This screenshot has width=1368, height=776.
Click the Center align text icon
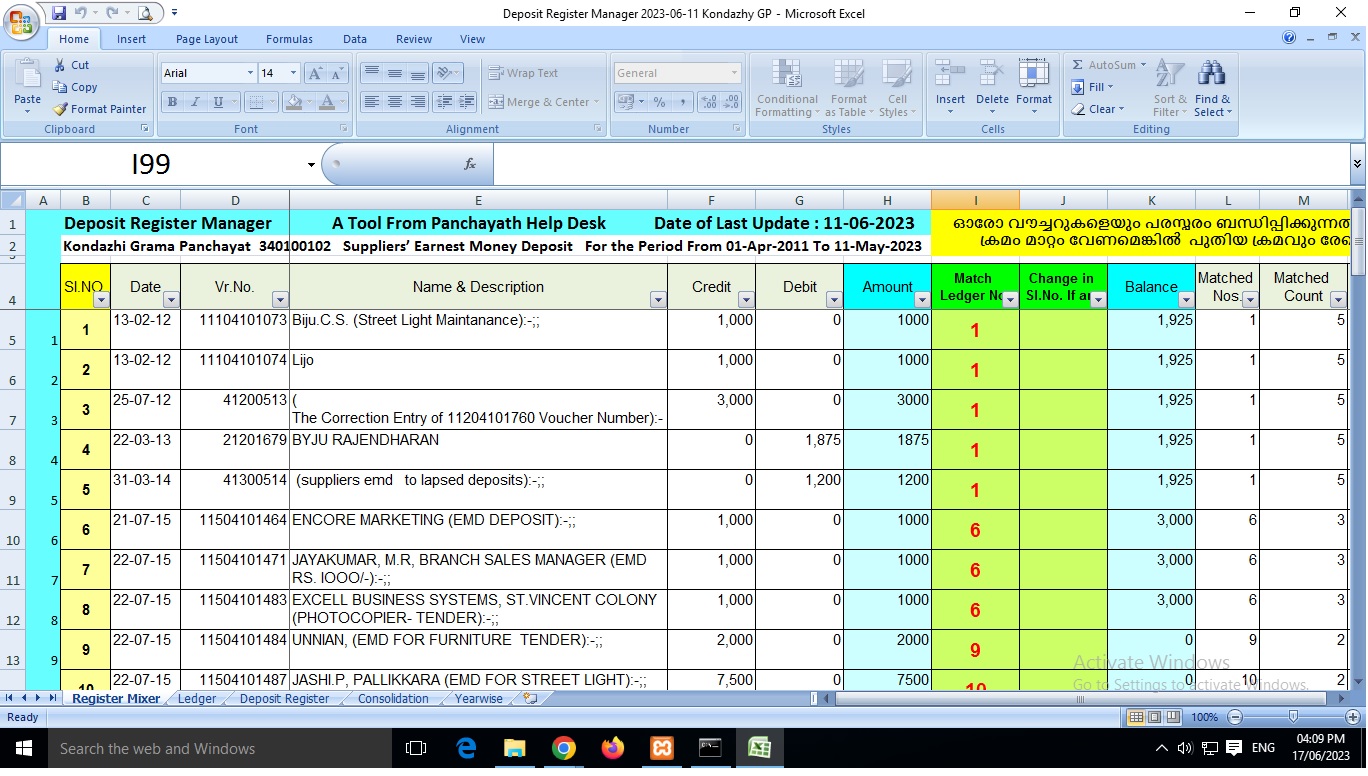395,102
